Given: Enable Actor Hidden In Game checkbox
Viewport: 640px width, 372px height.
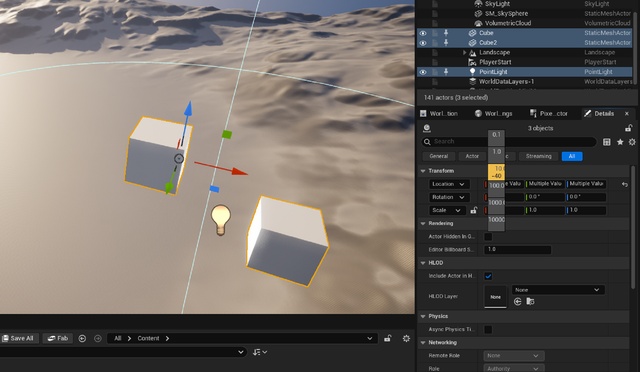Looking at the screenshot, I should pyautogui.click(x=488, y=236).
